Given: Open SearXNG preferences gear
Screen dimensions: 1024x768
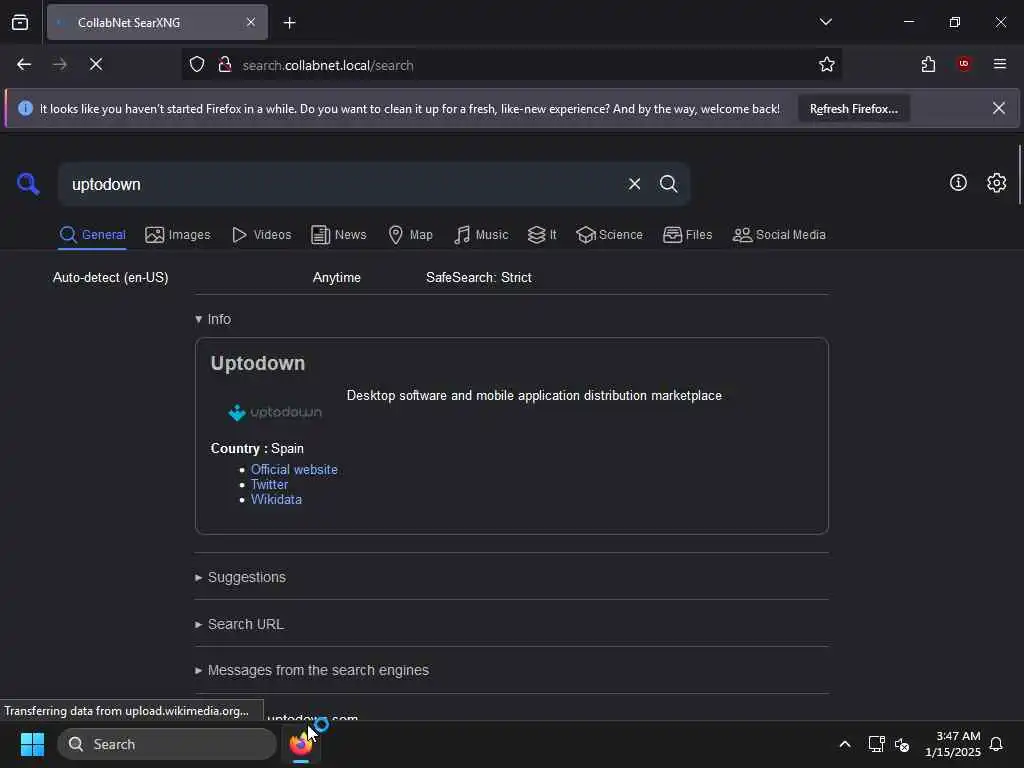Looking at the screenshot, I should [x=996, y=183].
